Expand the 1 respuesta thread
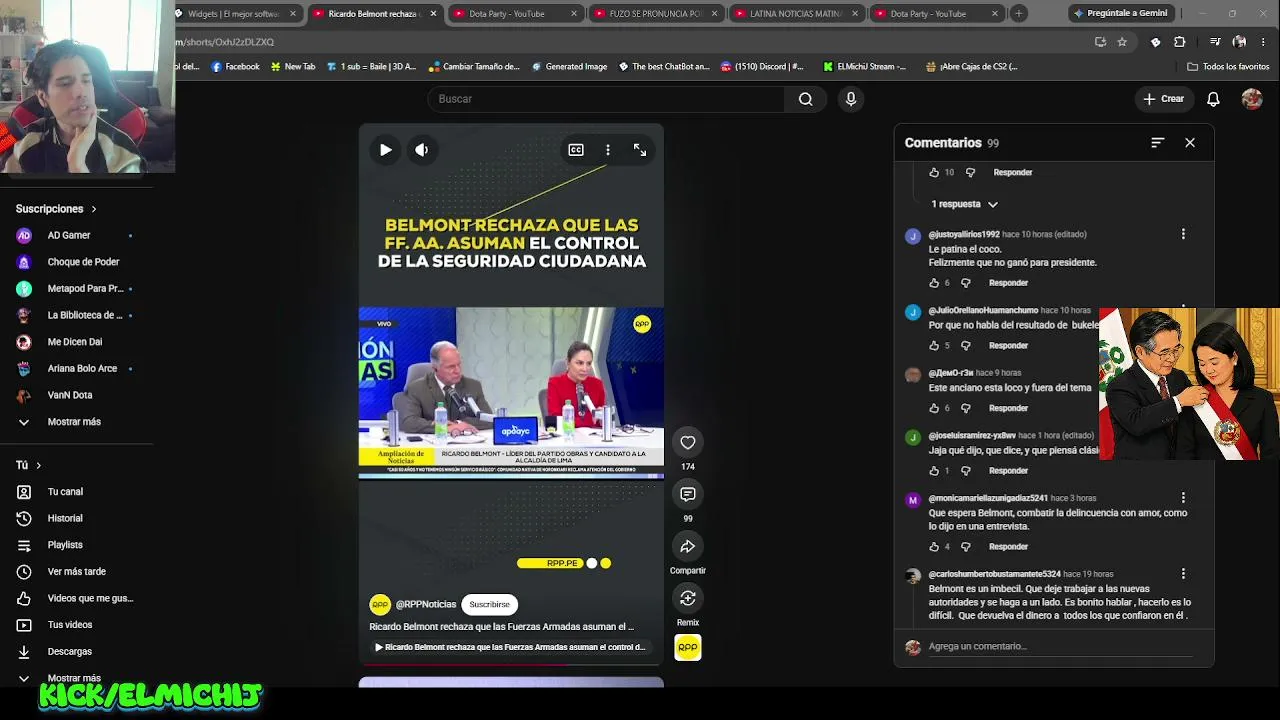 [964, 204]
